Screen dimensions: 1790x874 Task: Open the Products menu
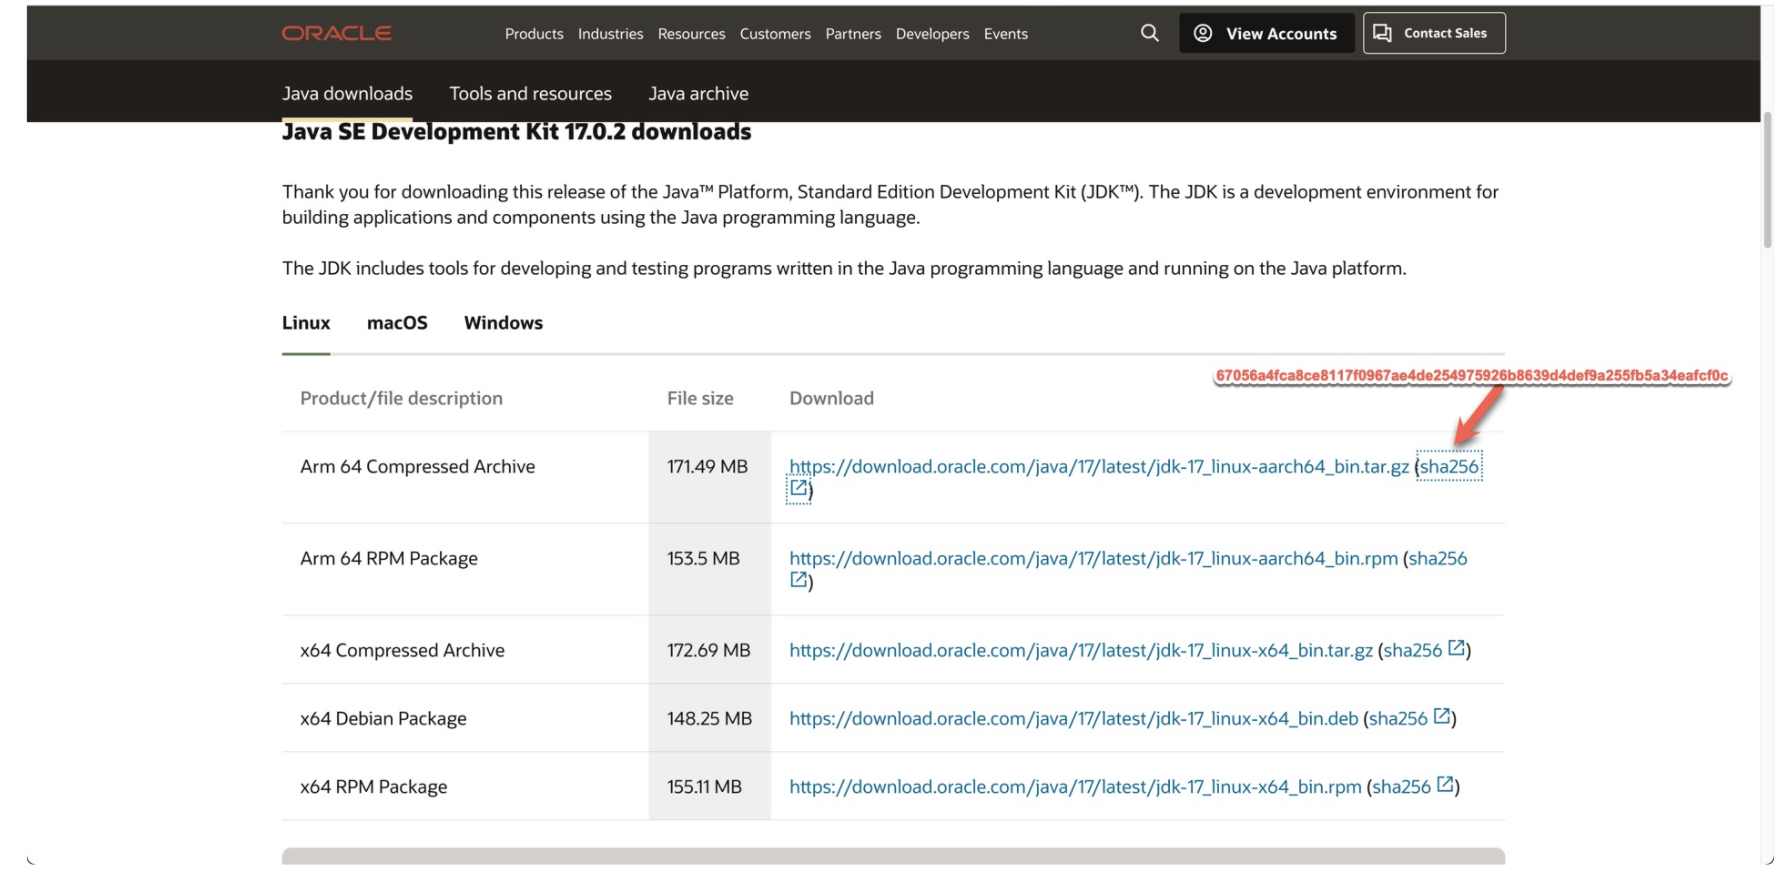tap(534, 34)
